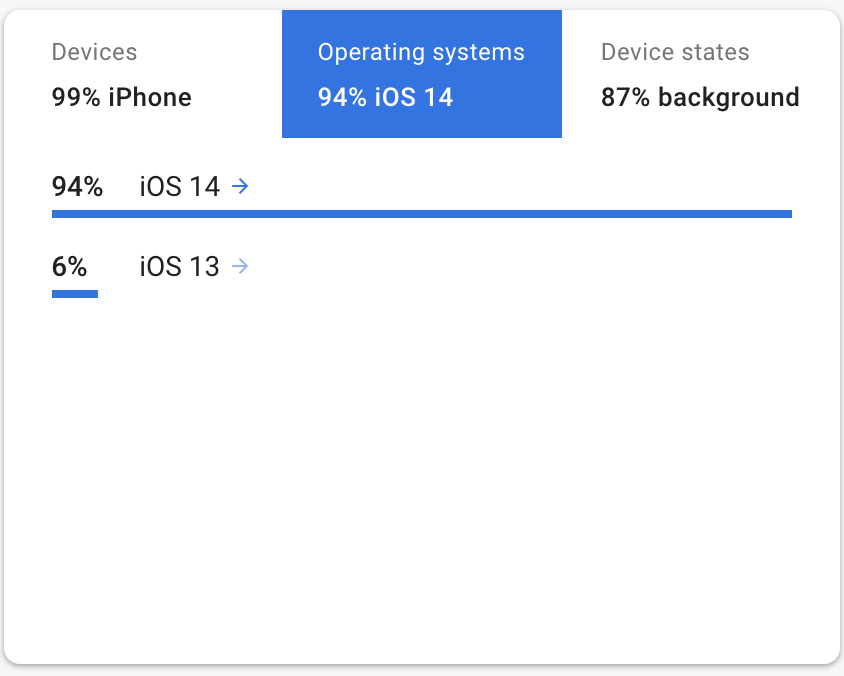Click the iOS 13 progress bar

pyautogui.click(x=74, y=293)
